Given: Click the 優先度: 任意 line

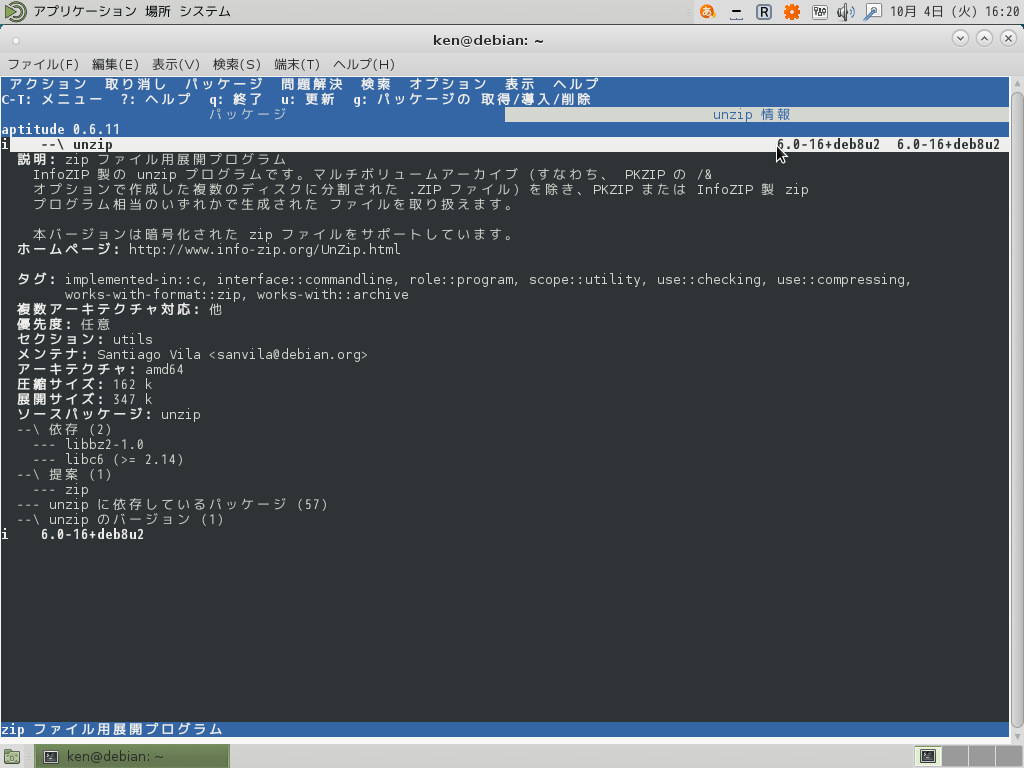Looking at the screenshot, I should tap(63, 324).
